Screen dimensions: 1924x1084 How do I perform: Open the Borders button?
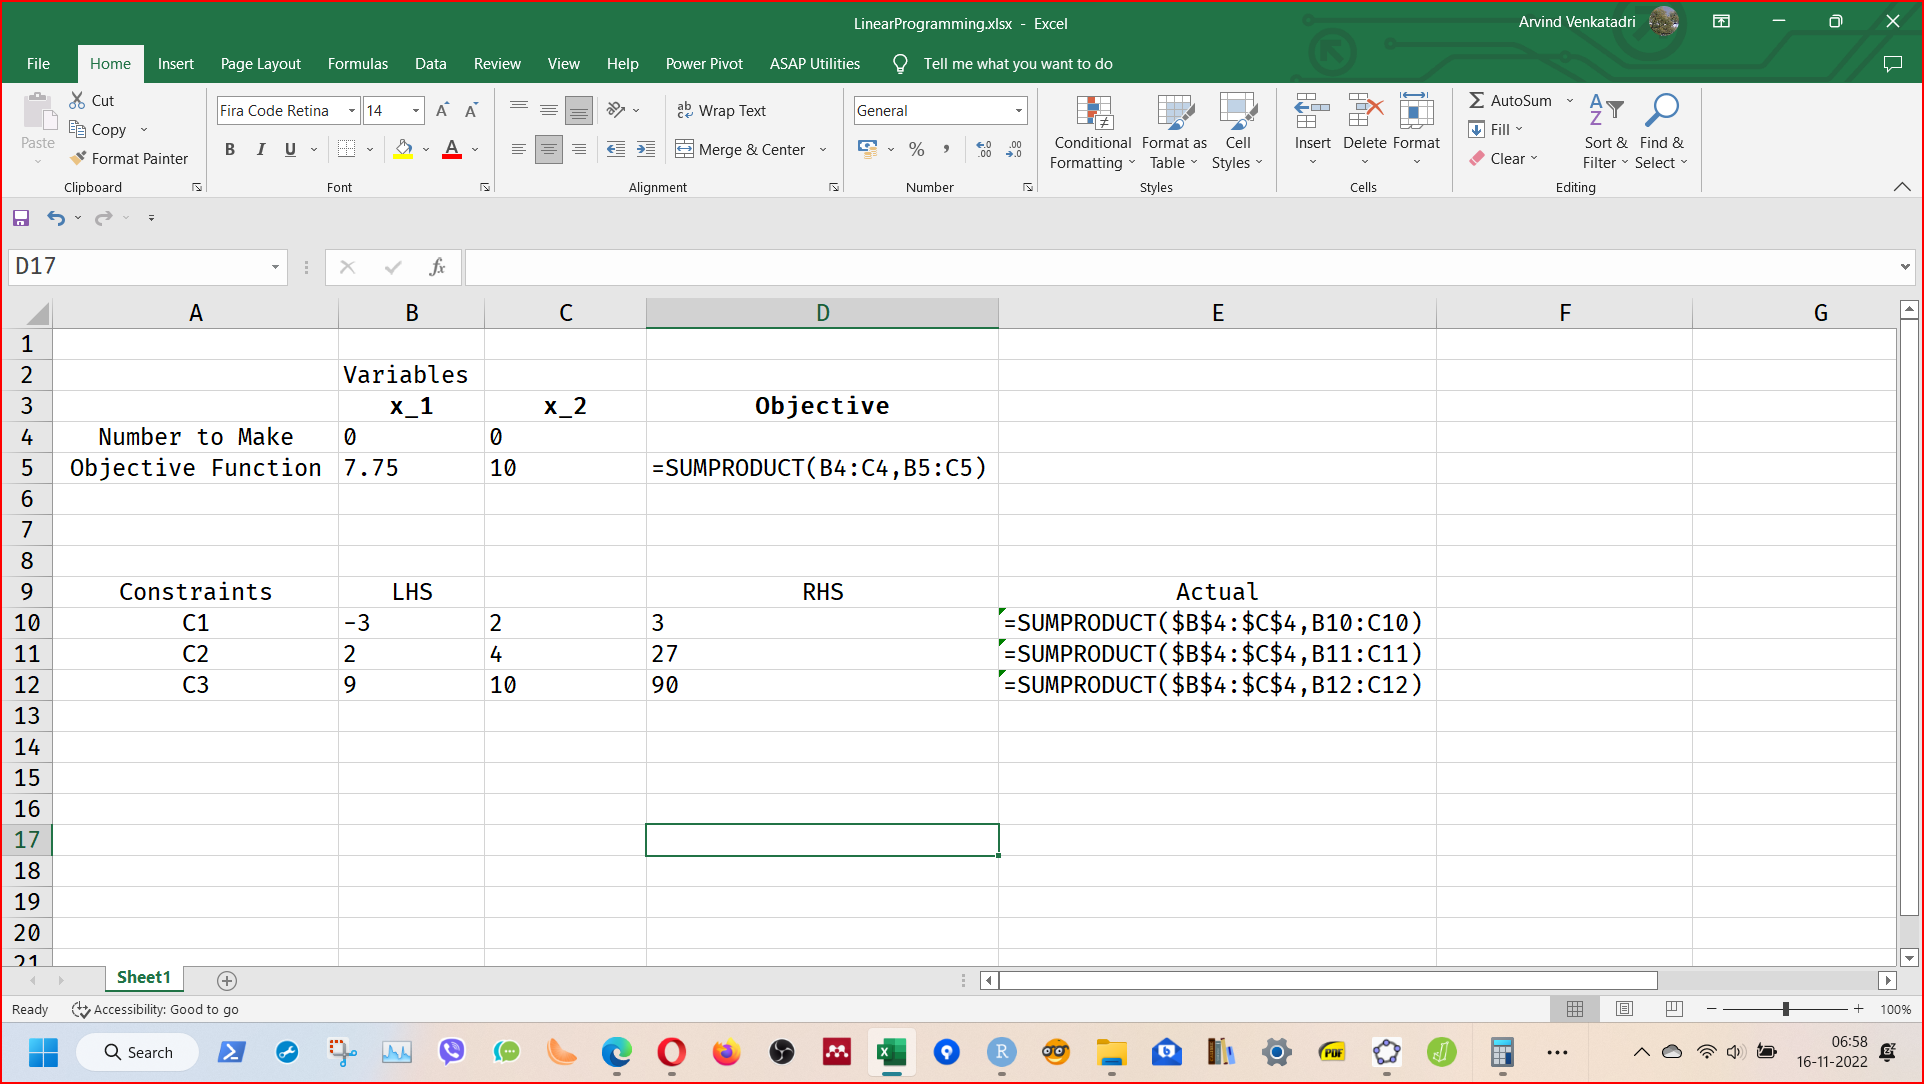click(x=346, y=150)
